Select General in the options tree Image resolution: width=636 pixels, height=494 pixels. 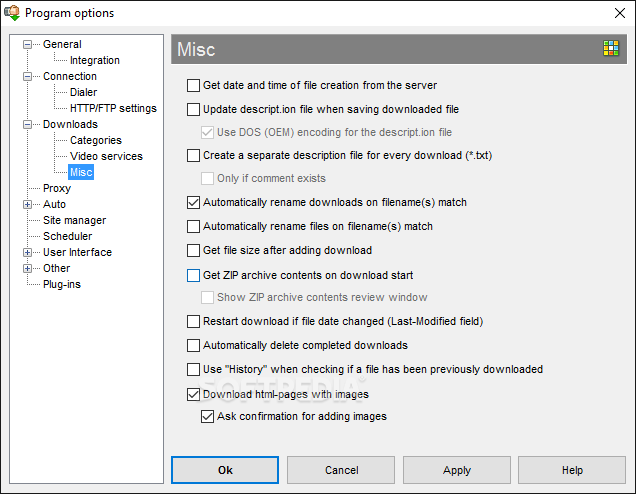[62, 44]
